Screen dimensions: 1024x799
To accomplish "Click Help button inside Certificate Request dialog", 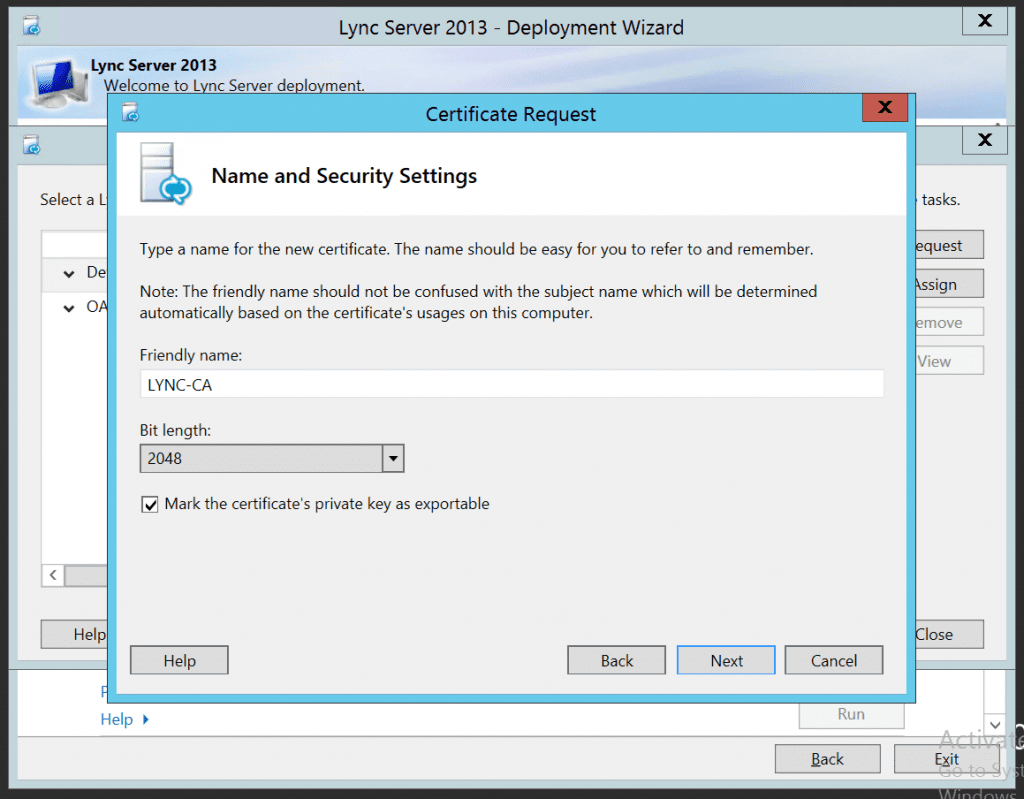I will tap(179, 660).
